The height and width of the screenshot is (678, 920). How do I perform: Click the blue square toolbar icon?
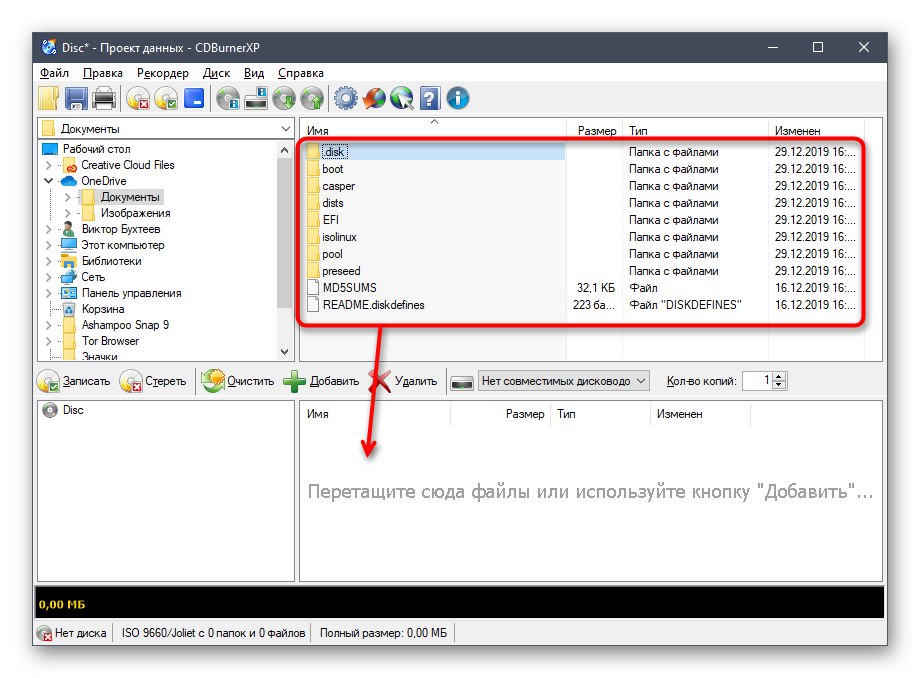point(194,98)
